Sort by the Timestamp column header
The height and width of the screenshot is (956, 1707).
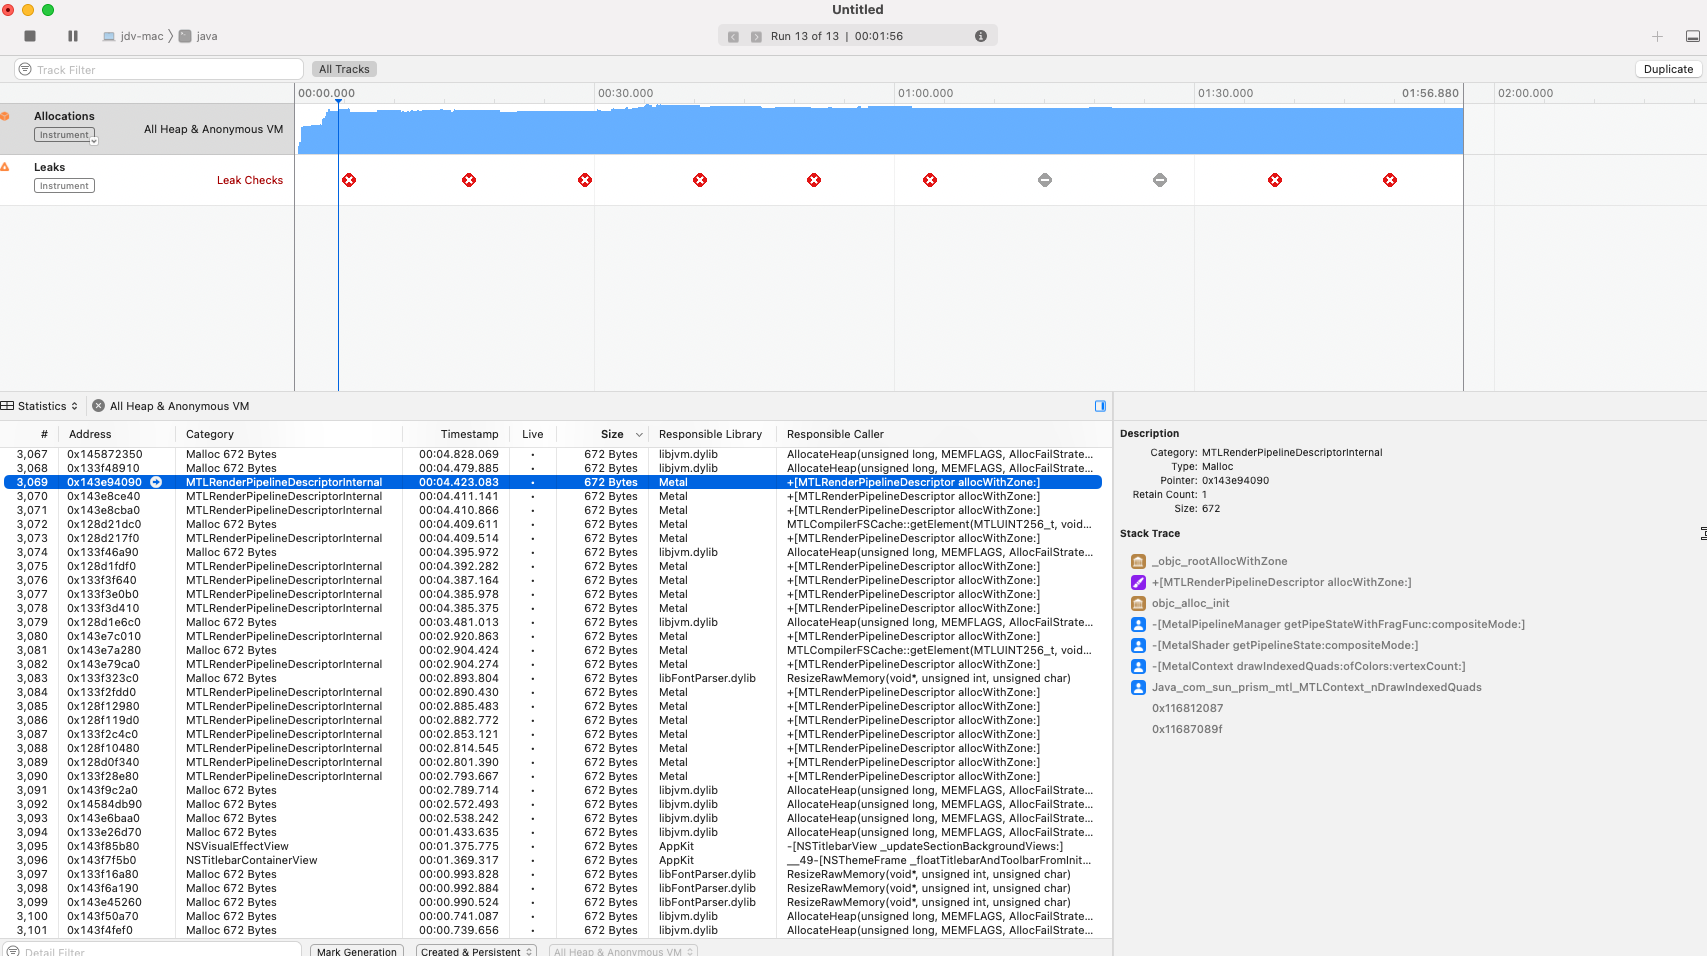(x=469, y=434)
